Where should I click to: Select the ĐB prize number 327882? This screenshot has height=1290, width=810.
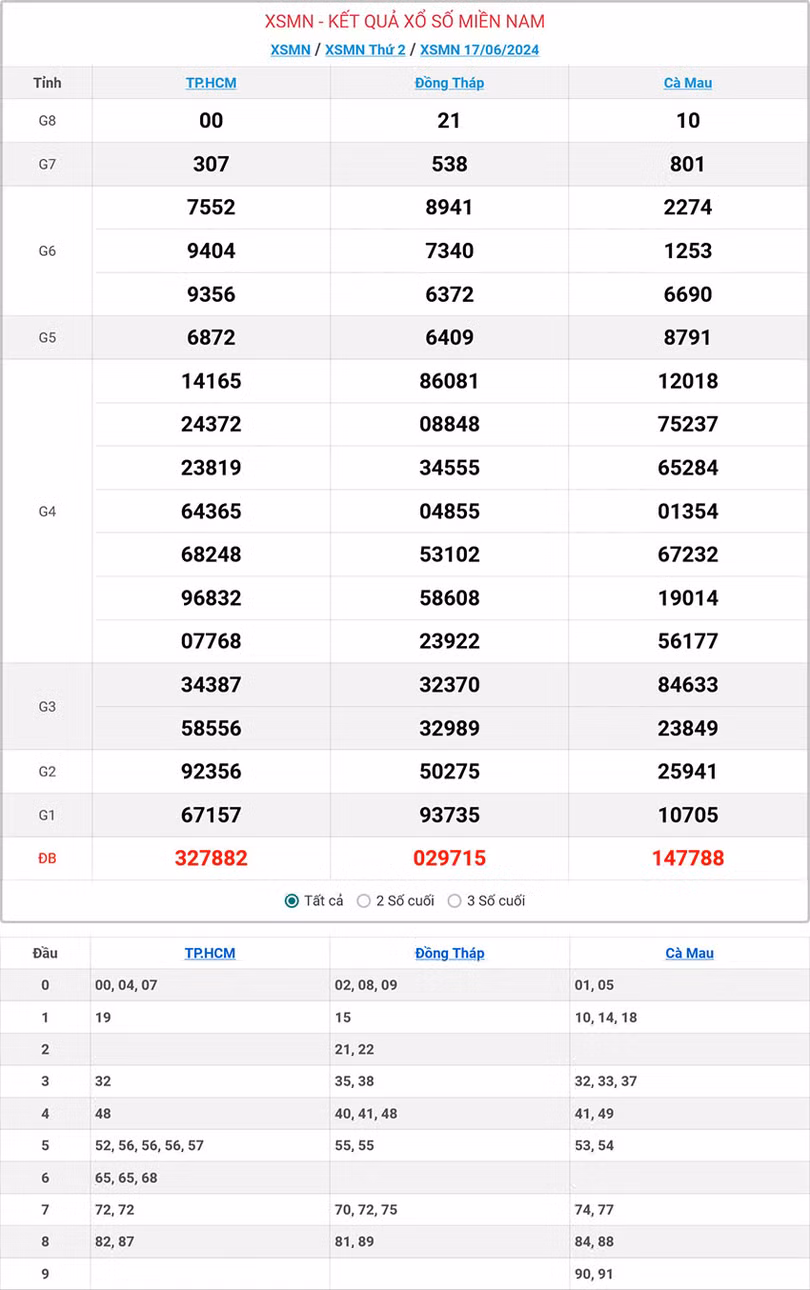click(x=210, y=858)
